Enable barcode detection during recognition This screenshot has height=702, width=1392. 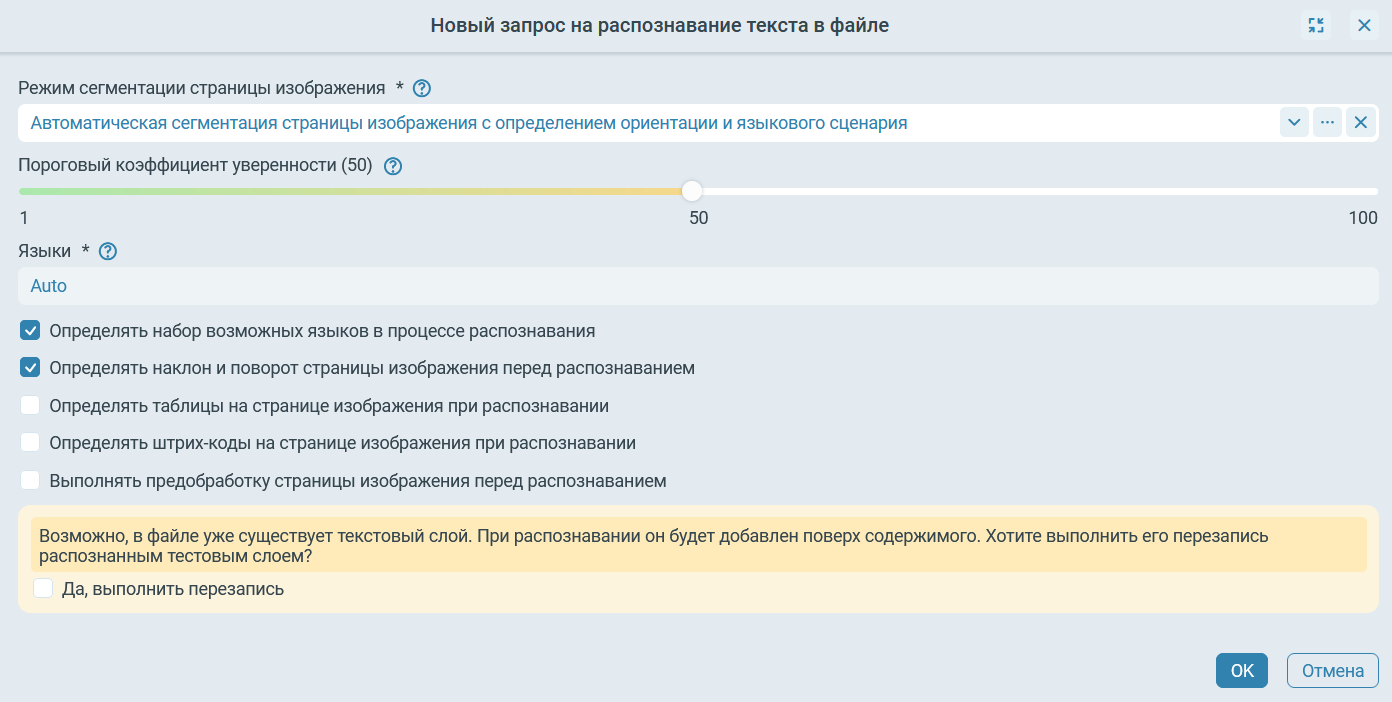pyautogui.click(x=30, y=443)
